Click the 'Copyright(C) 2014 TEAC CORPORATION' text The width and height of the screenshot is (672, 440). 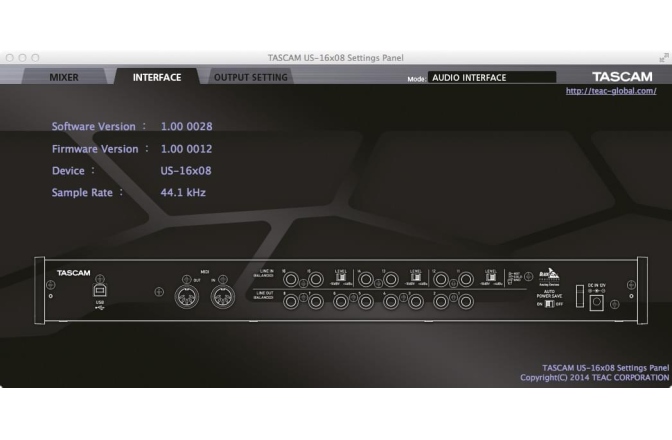tap(594, 377)
